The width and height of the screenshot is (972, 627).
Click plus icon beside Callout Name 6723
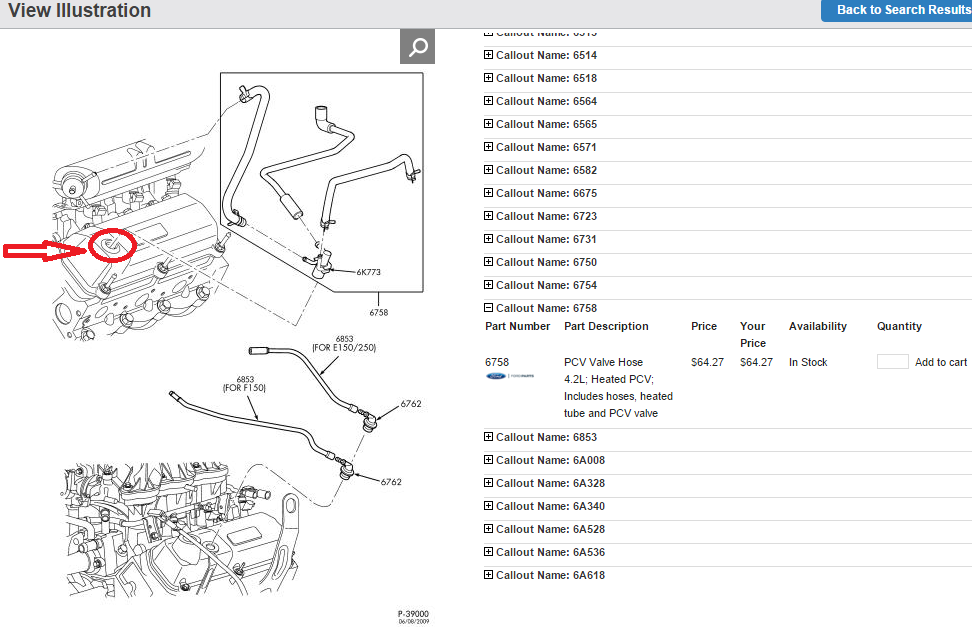coord(487,216)
